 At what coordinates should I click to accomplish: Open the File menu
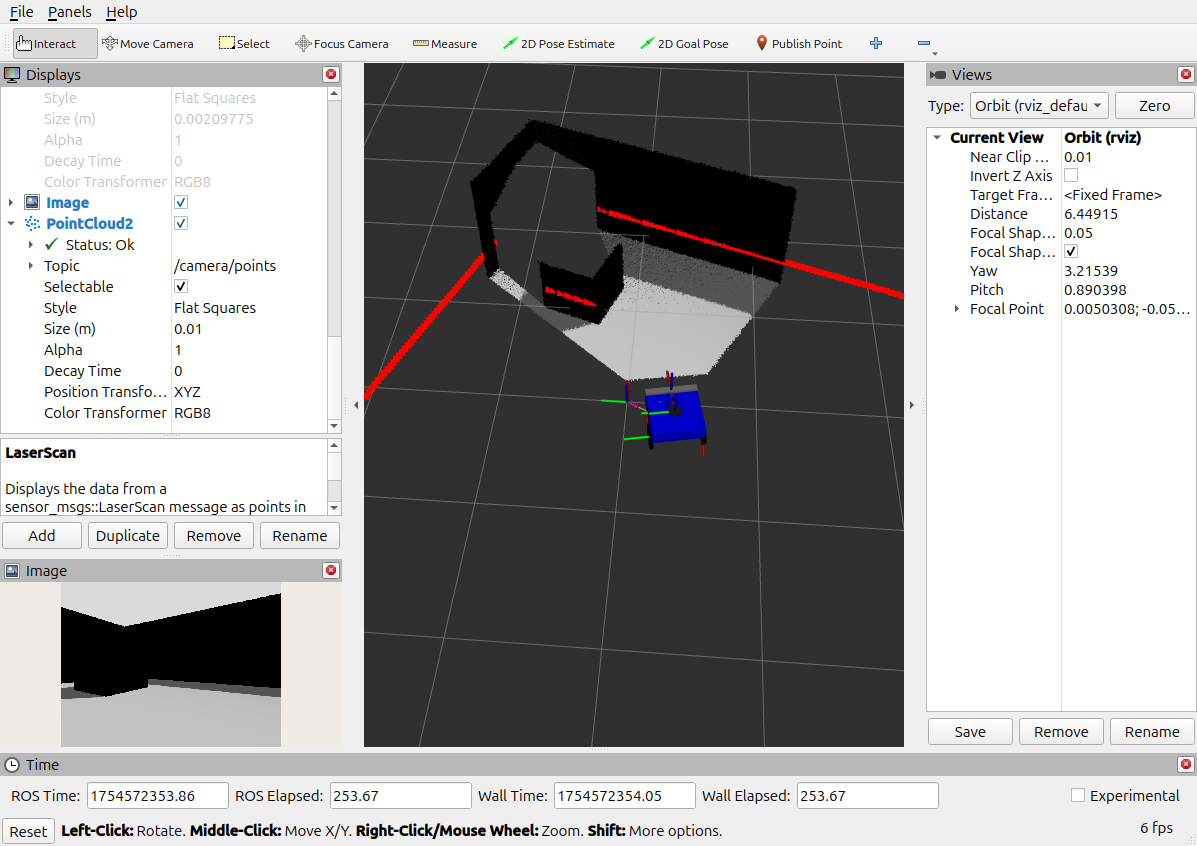21,12
